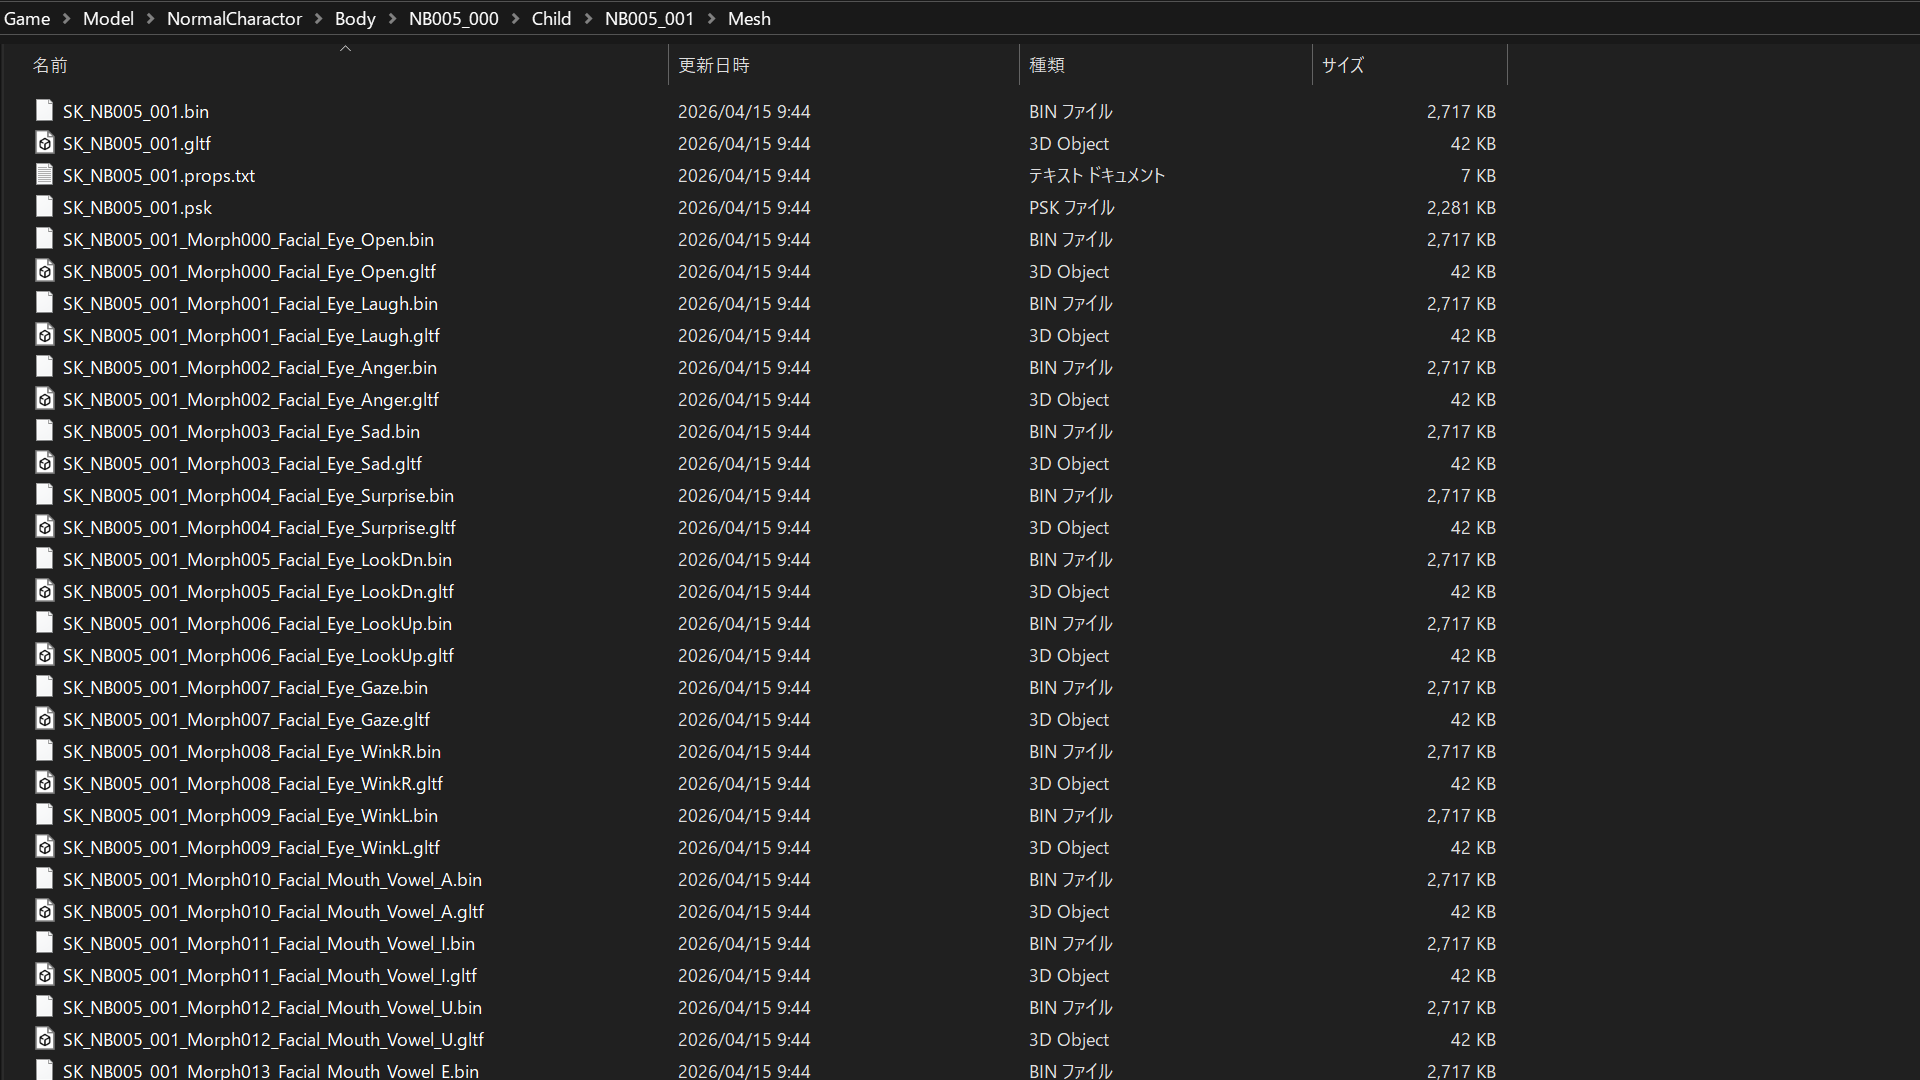Viewport: 1920px width, 1080px height.
Task: Select file name SK_NB005_001.bin
Action: (x=136, y=112)
